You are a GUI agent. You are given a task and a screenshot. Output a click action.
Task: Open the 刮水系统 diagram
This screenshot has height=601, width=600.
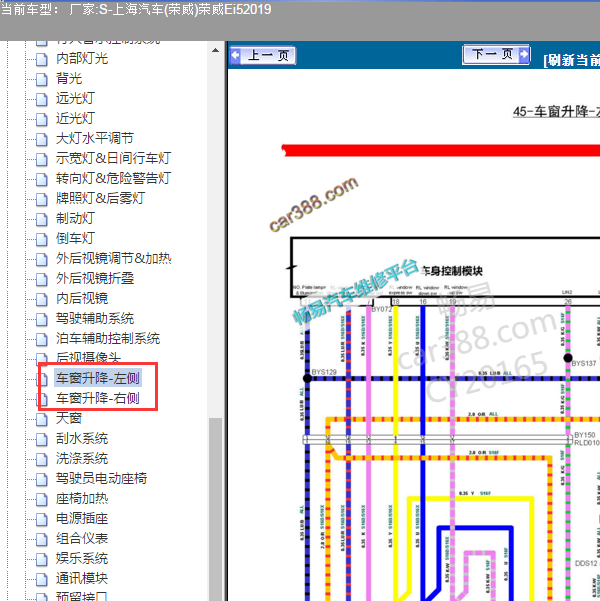click(82, 438)
